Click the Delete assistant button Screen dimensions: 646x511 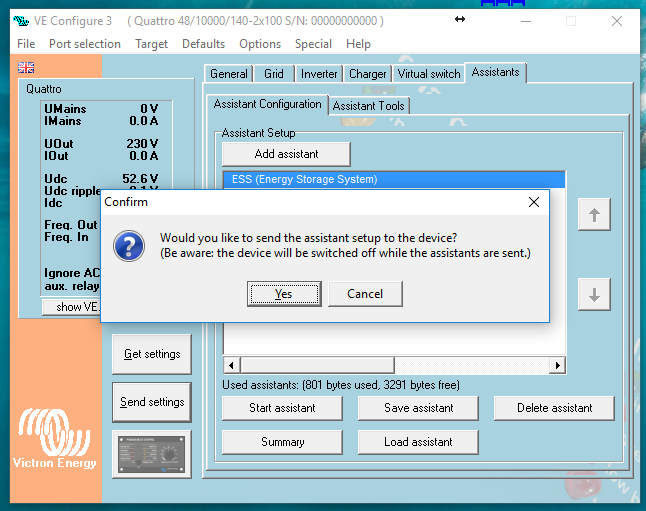click(554, 408)
